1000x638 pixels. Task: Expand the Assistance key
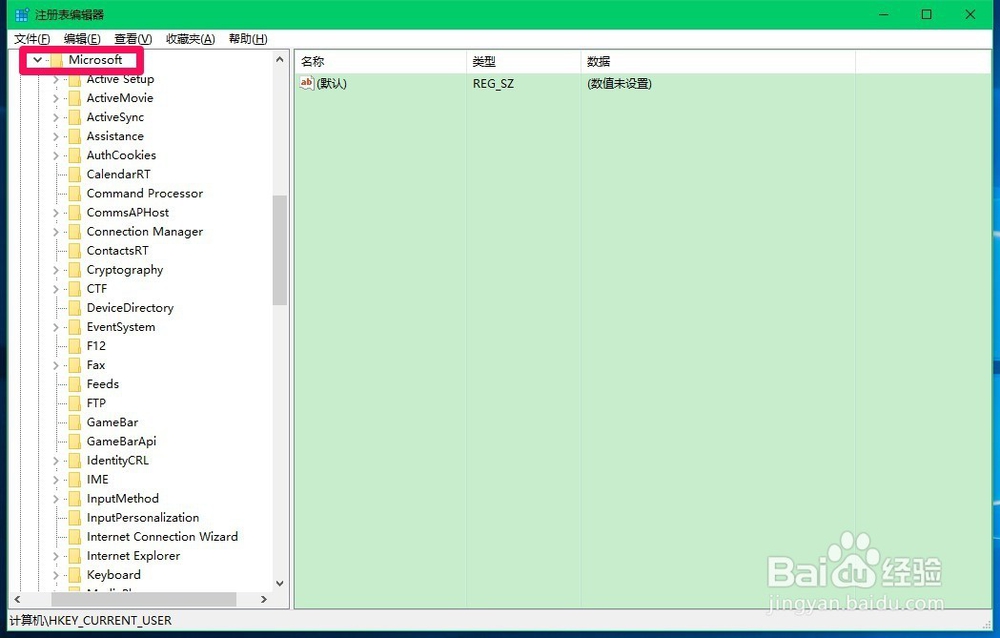coord(55,137)
